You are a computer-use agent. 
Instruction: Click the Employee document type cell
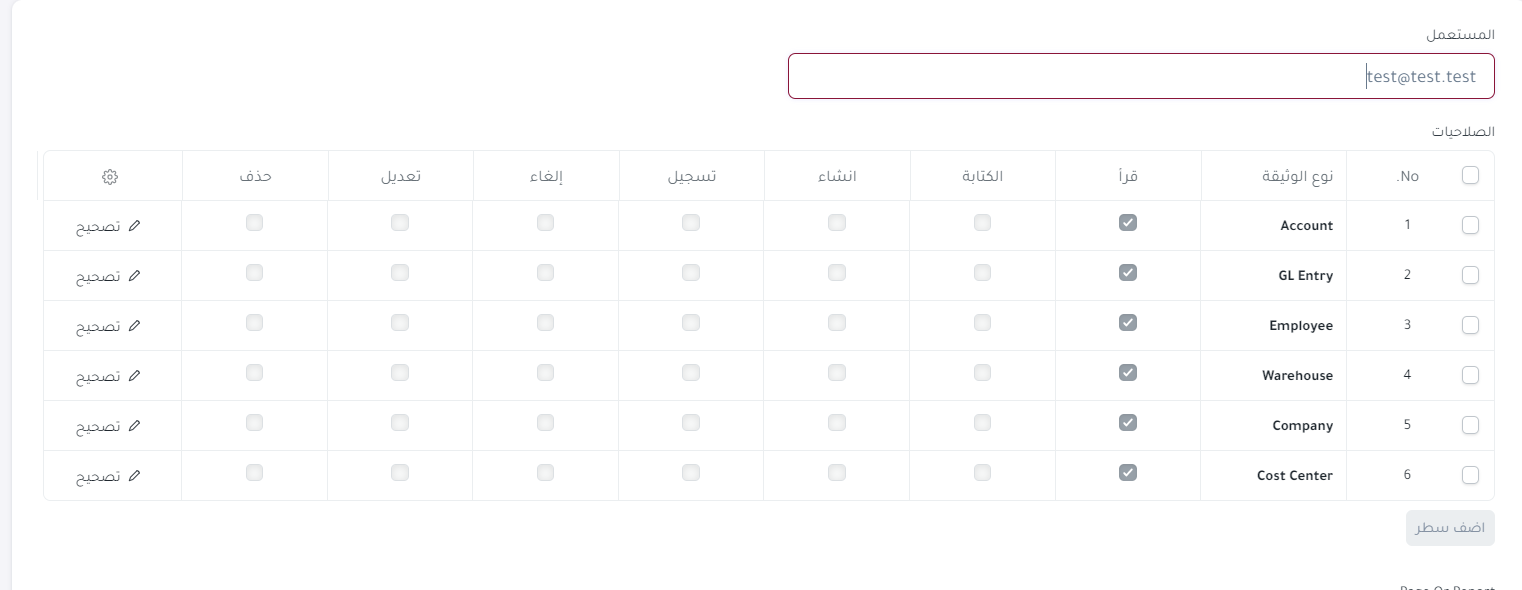(1274, 326)
